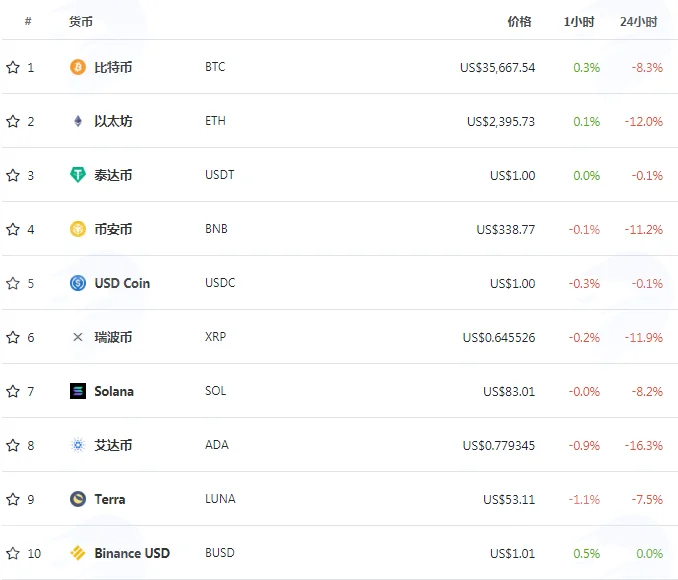Open the USD Coin name link
The height and width of the screenshot is (580, 678).
click(x=122, y=283)
